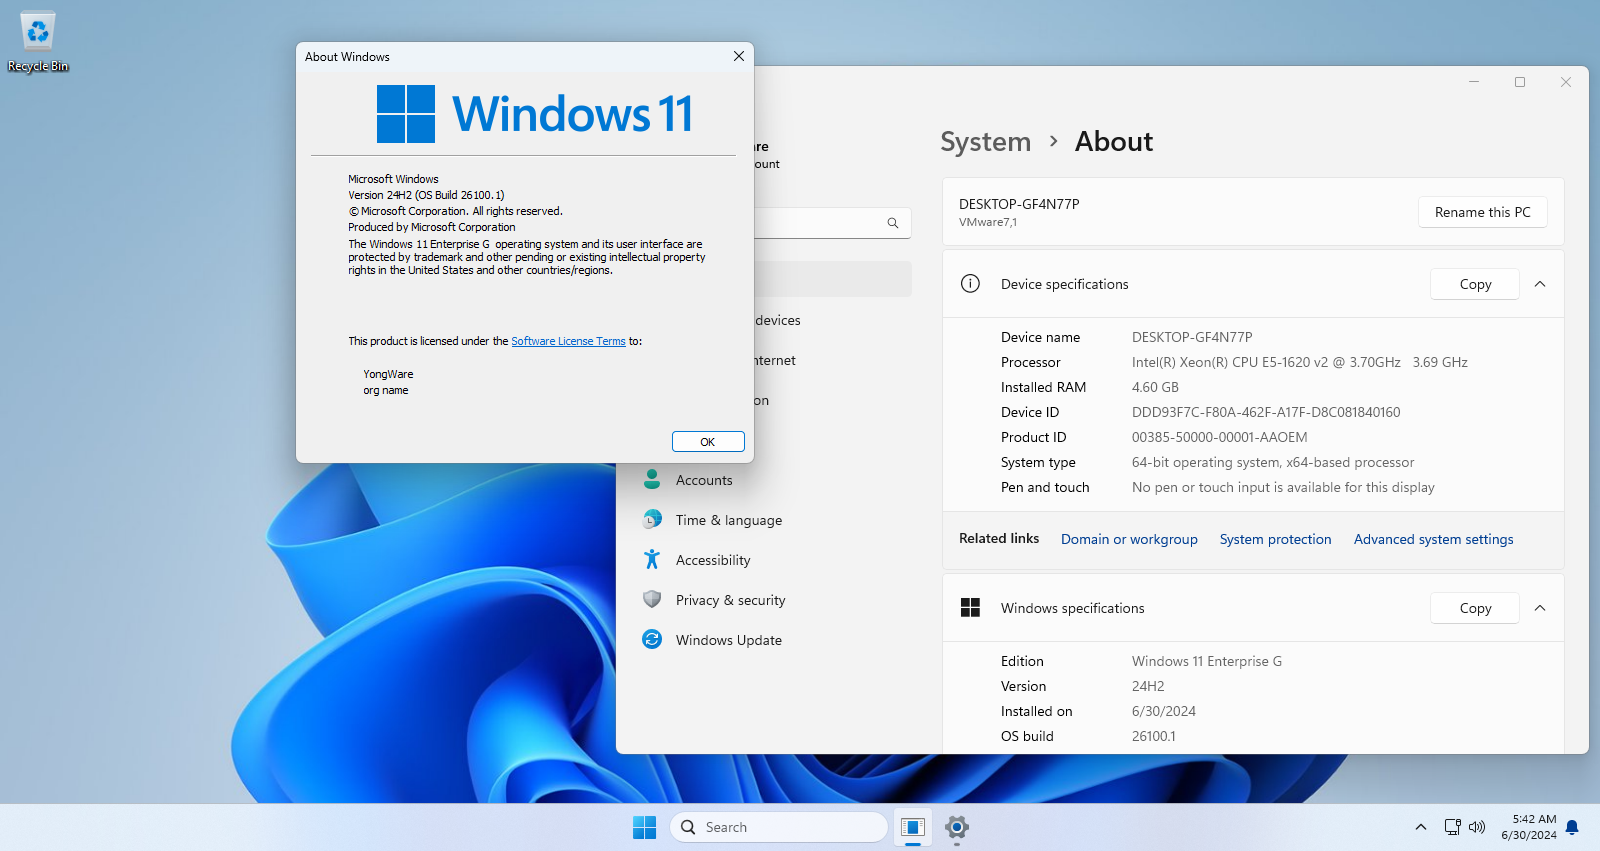Click the Processor value Intel Xeon text
Screen dimensions: 1600x851
point(1300,362)
